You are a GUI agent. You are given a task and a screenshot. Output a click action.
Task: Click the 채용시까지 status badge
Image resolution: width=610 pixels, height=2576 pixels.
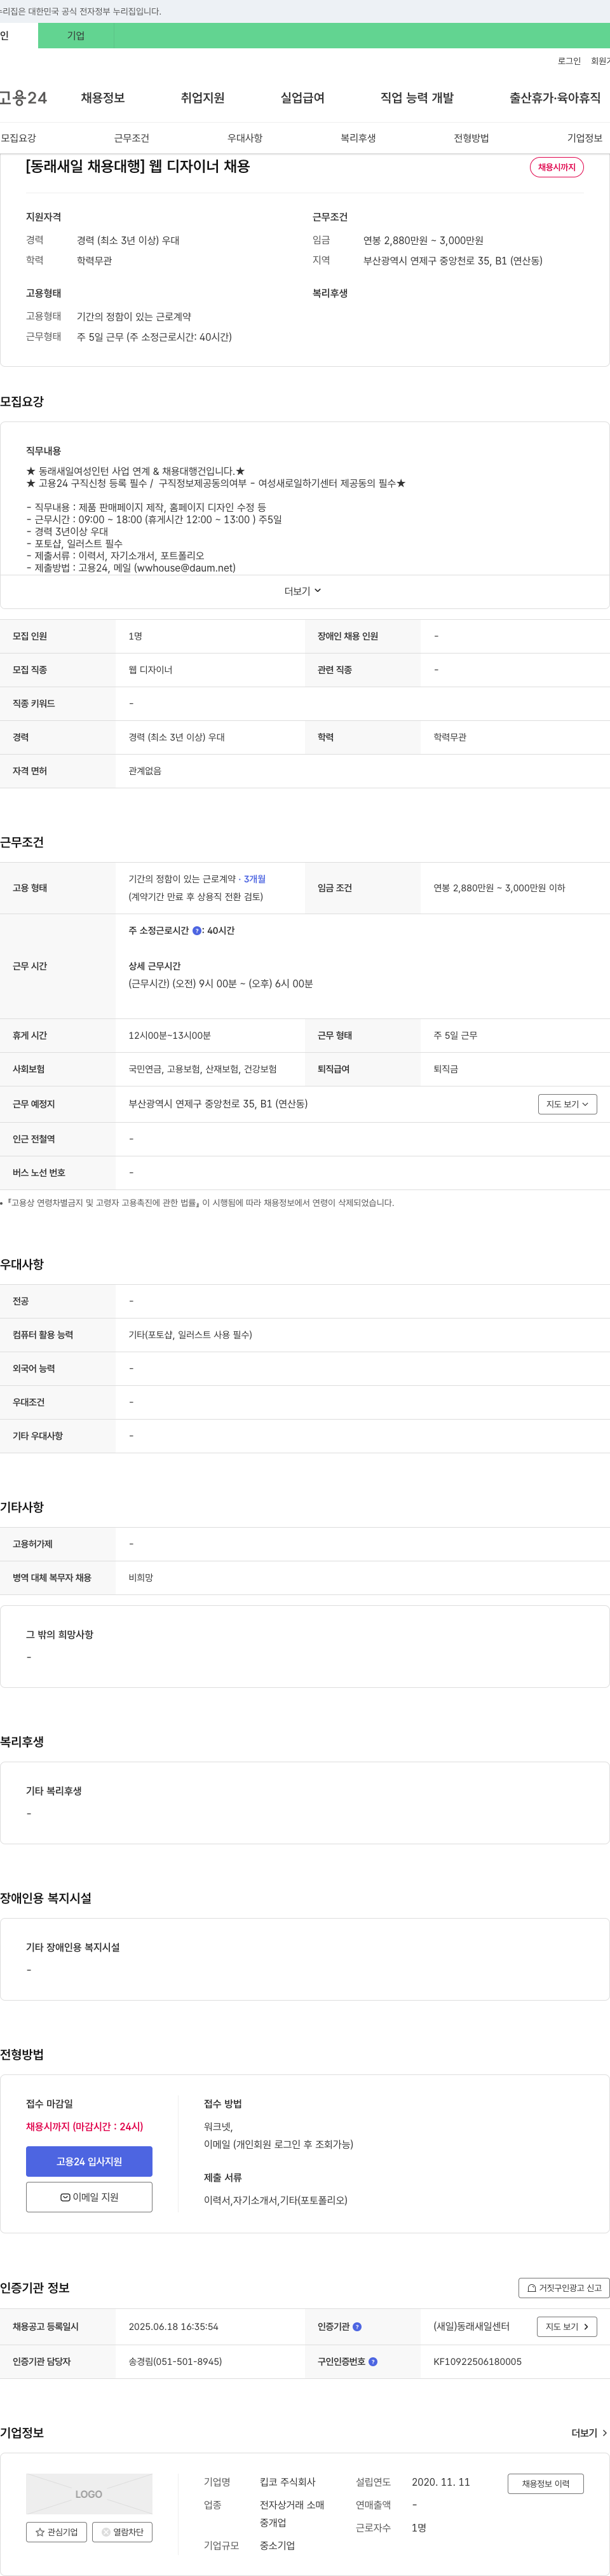tap(557, 167)
